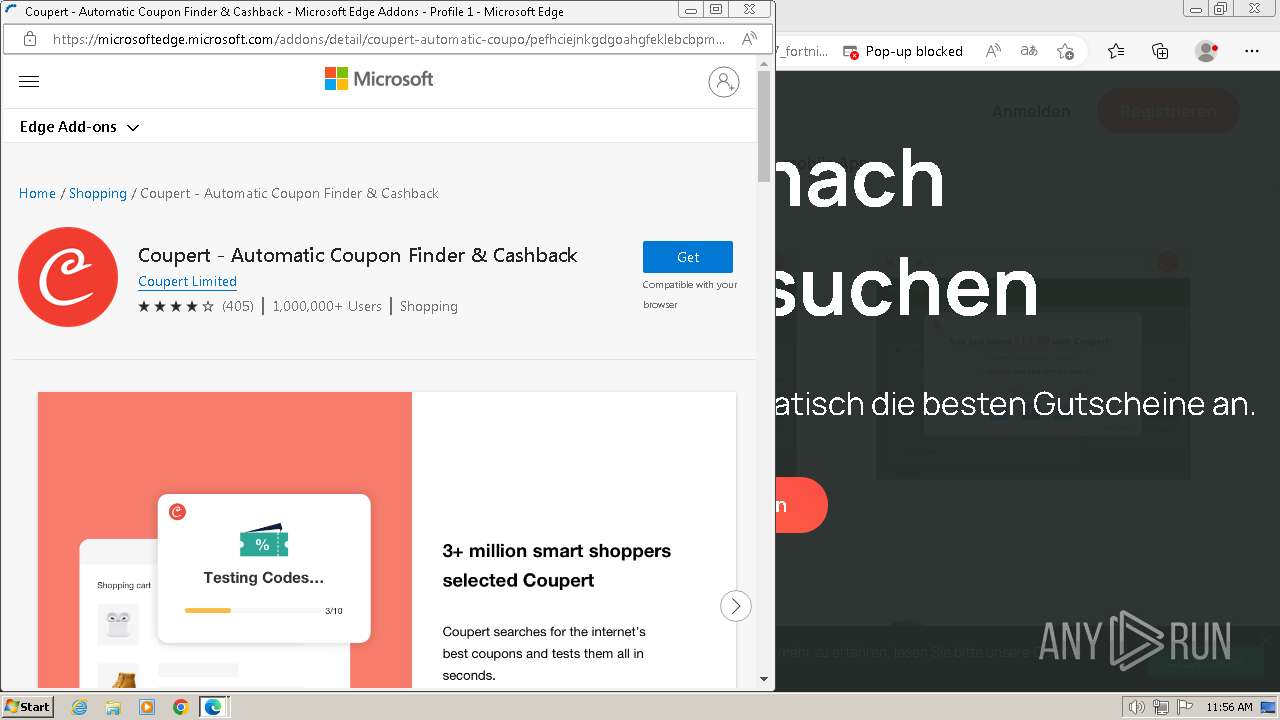The height and width of the screenshot is (720, 1280).
Task: Click the speaker volume tray icon
Action: coord(1137,707)
